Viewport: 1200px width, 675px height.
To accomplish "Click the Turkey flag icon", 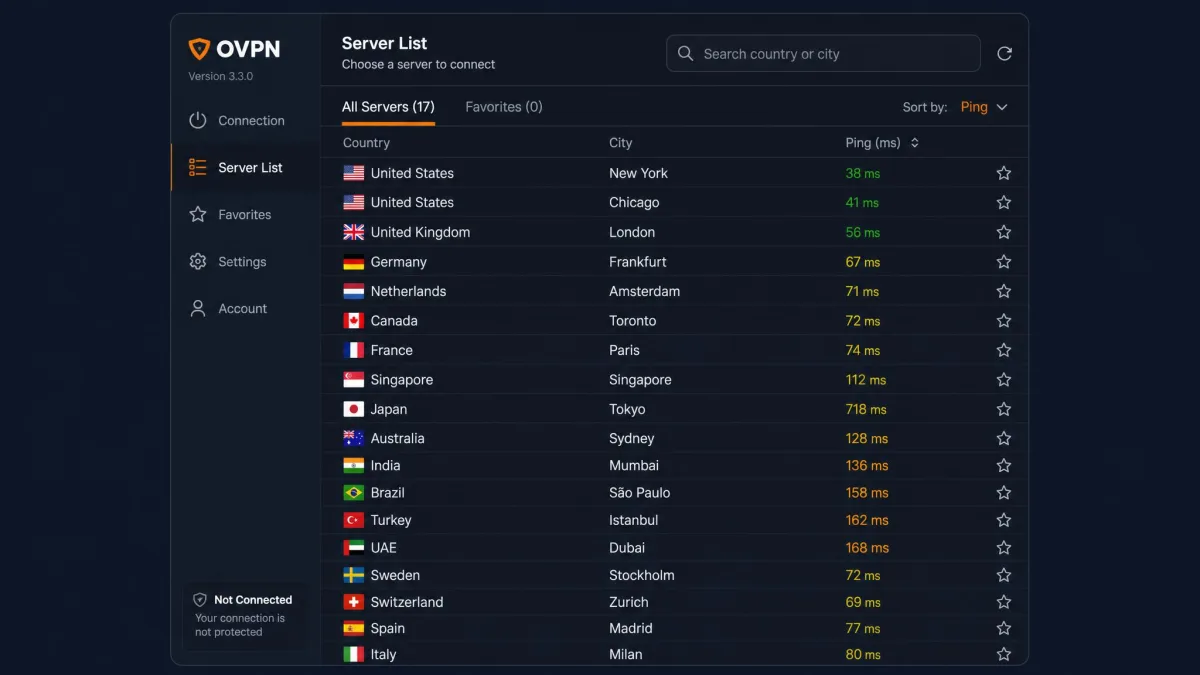I will click(354, 520).
